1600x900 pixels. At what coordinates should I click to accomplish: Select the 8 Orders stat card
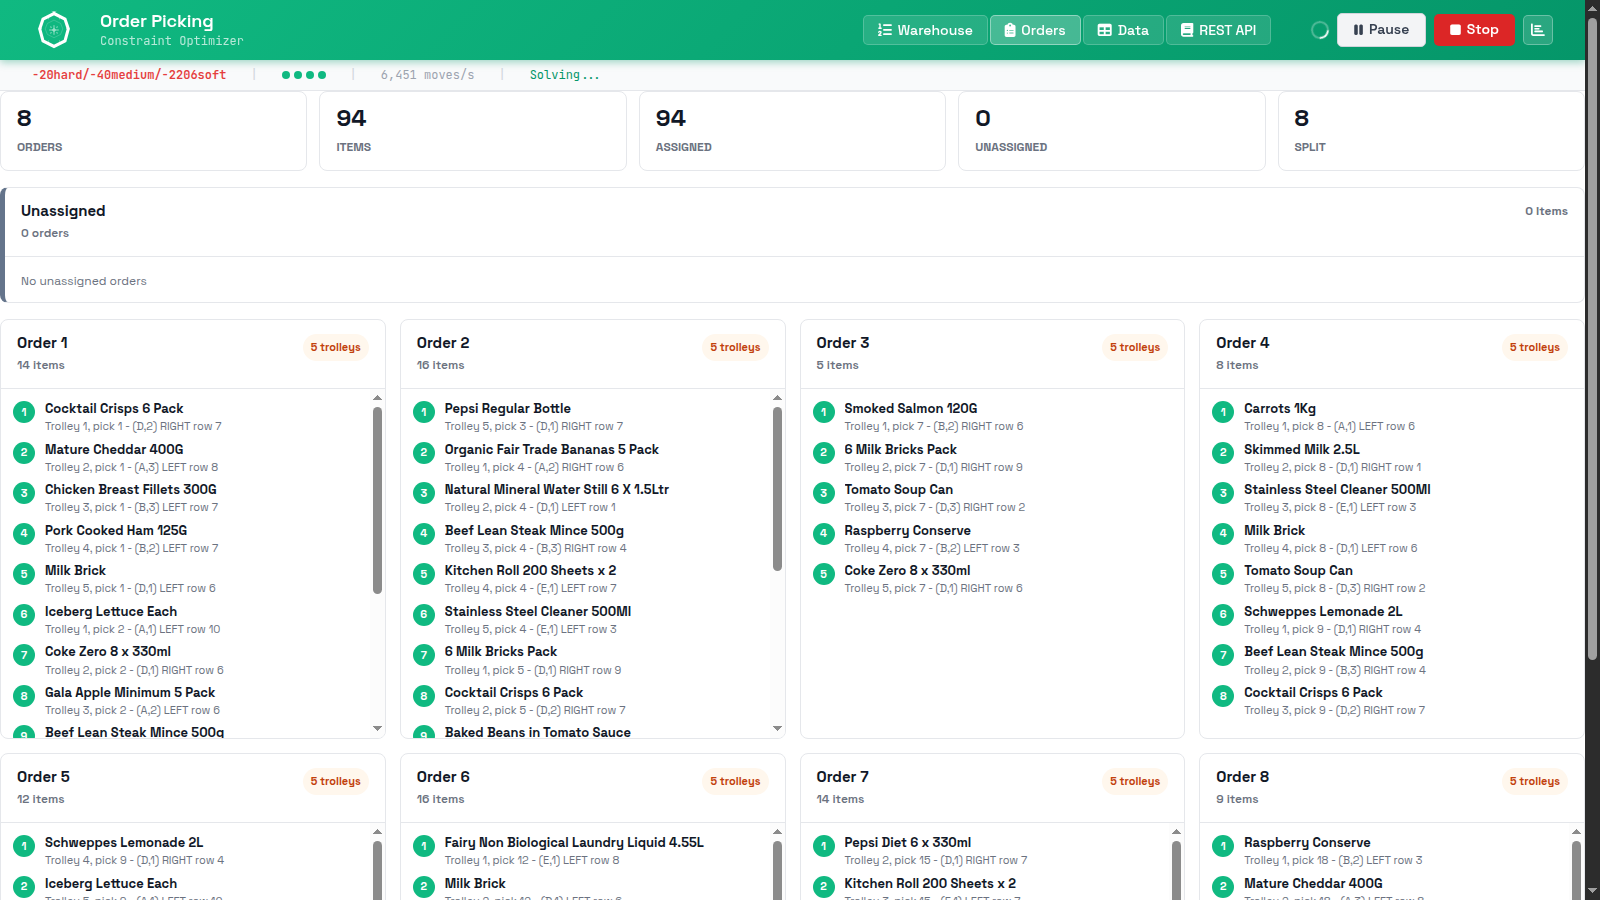click(x=153, y=131)
